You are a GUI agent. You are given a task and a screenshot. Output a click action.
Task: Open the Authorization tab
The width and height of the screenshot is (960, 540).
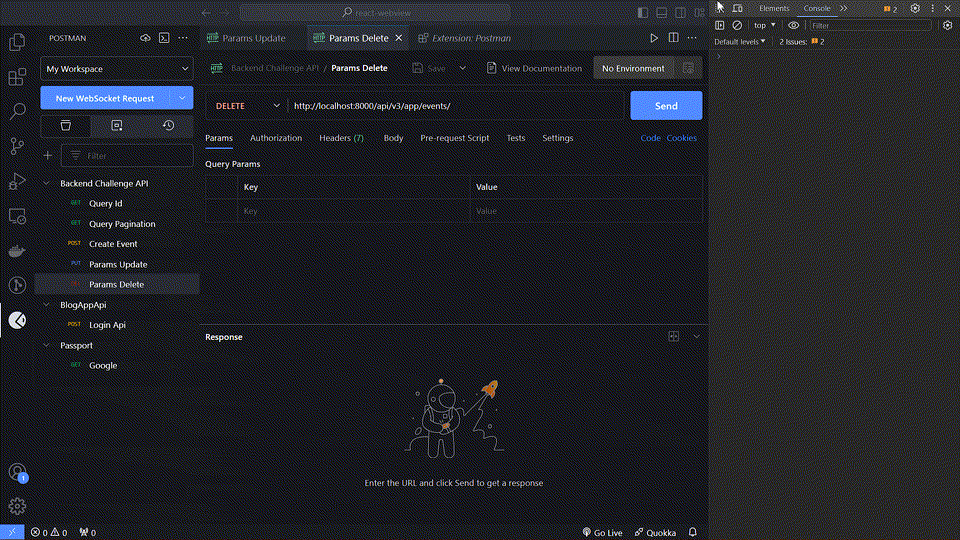click(x=276, y=138)
